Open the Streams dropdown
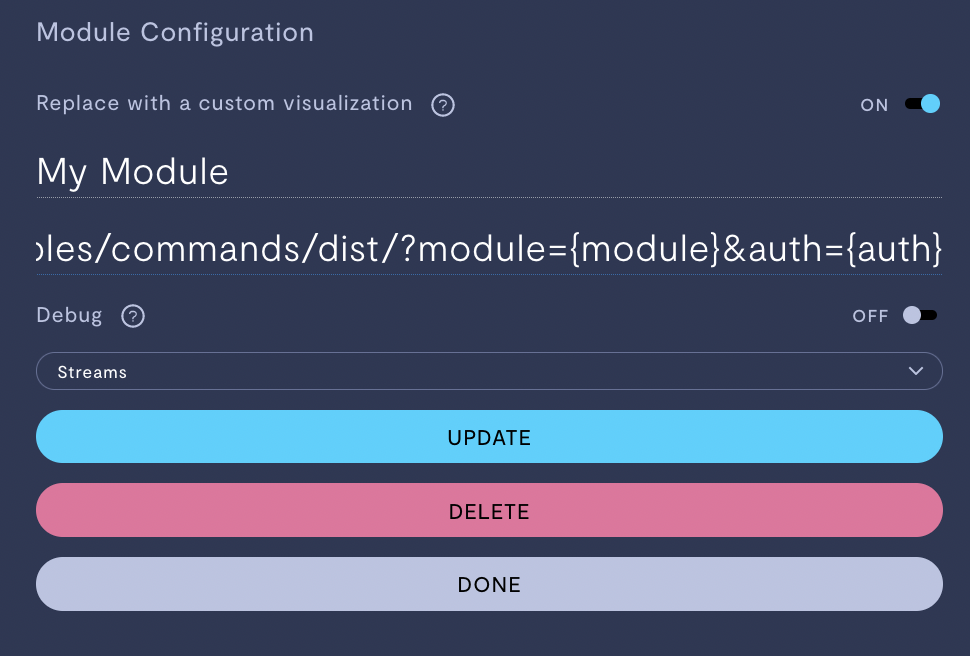 click(x=489, y=371)
